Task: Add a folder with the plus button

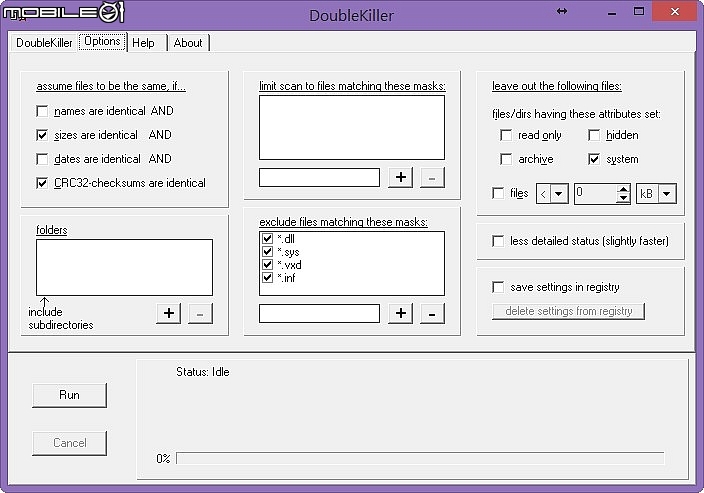Action: click(x=169, y=313)
